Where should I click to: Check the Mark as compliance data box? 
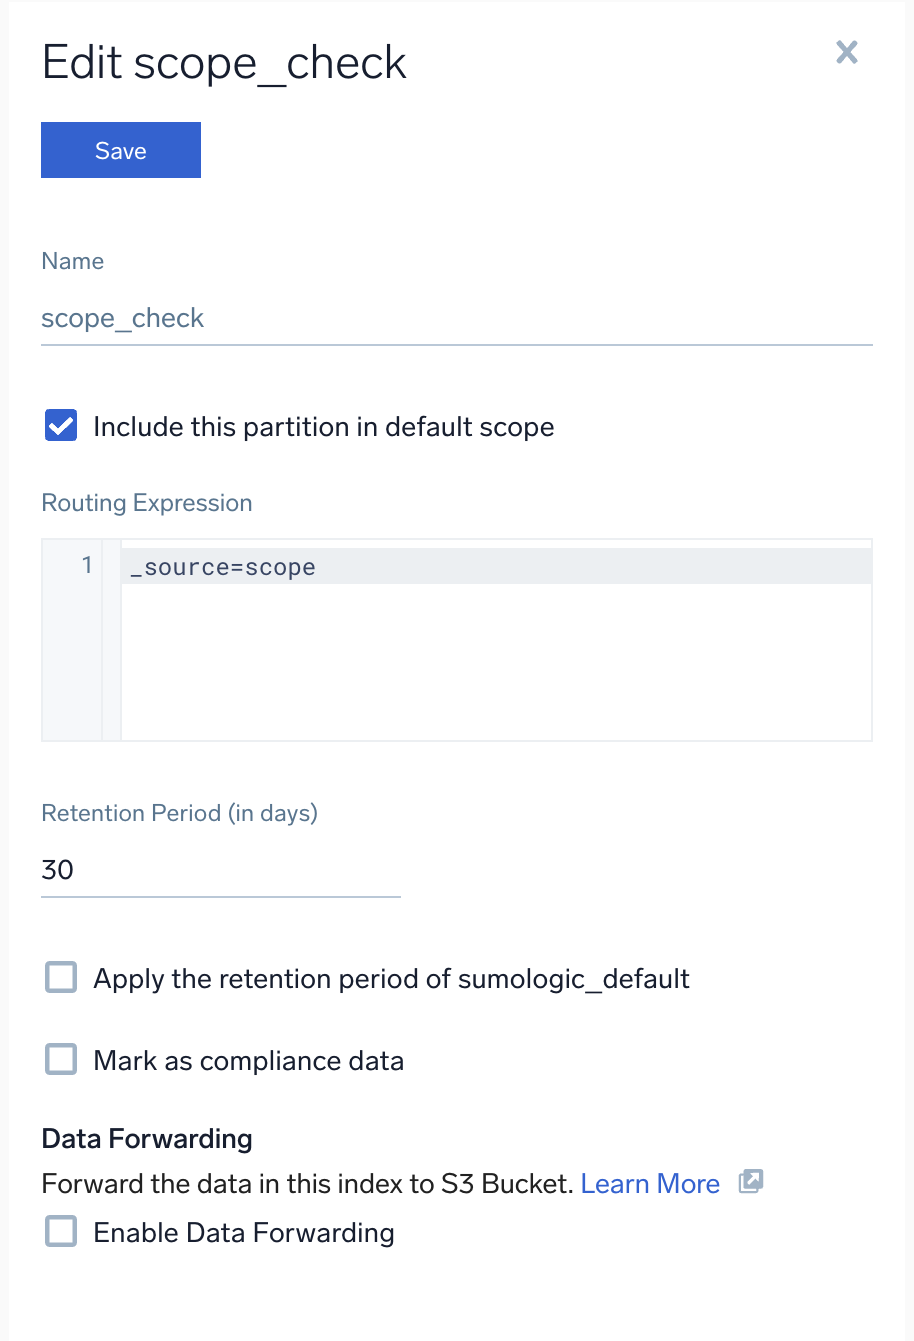(x=61, y=1059)
